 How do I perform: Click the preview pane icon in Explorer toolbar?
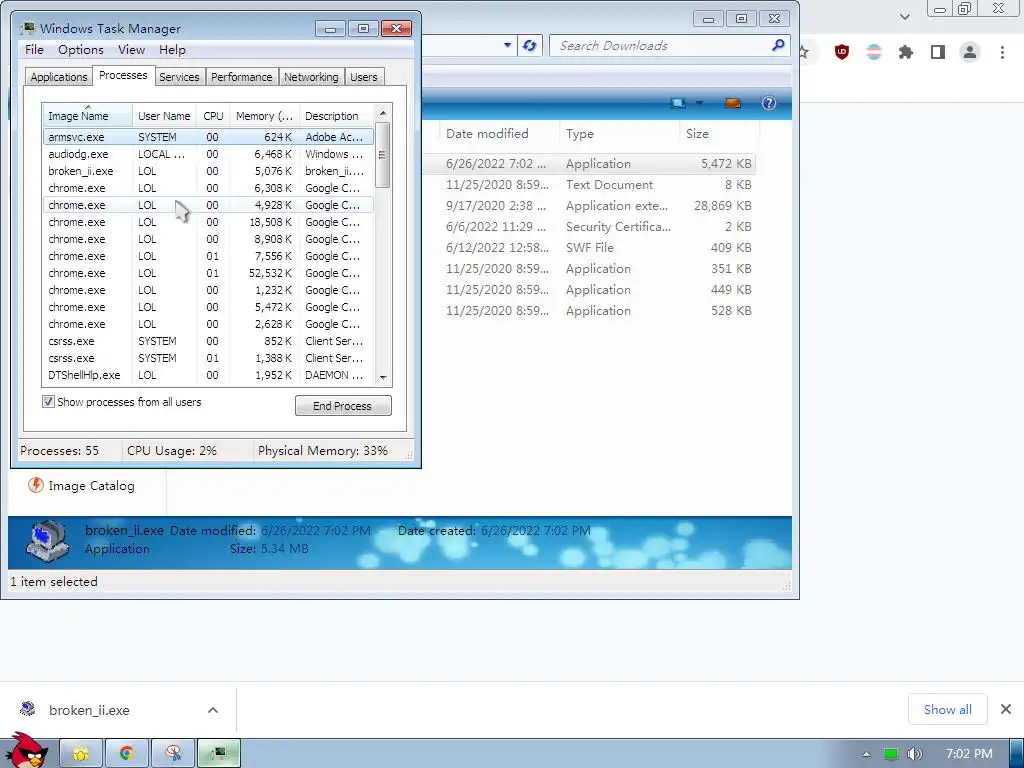tap(733, 103)
